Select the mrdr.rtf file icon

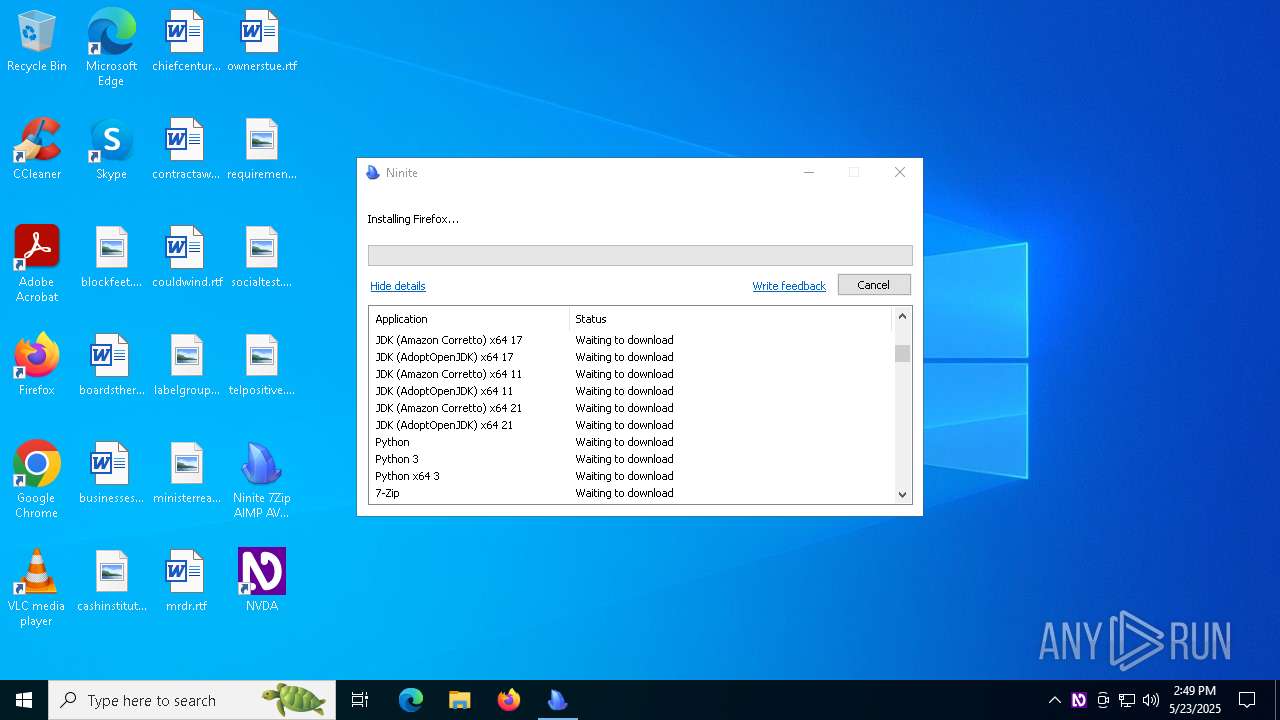[186, 582]
